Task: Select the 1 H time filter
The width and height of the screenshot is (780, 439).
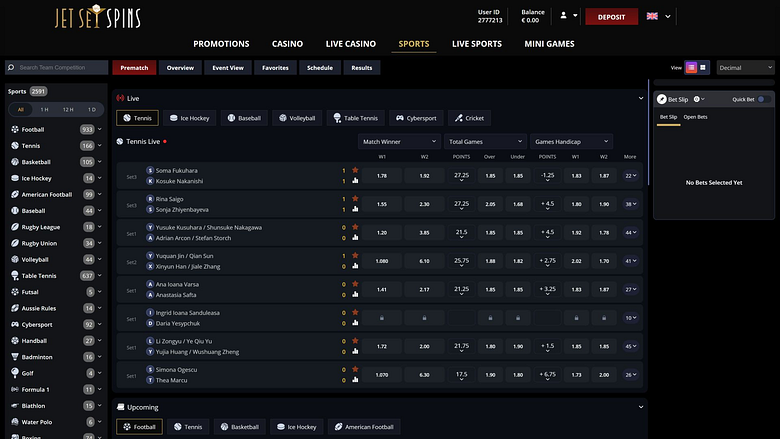Action: pos(44,109)
